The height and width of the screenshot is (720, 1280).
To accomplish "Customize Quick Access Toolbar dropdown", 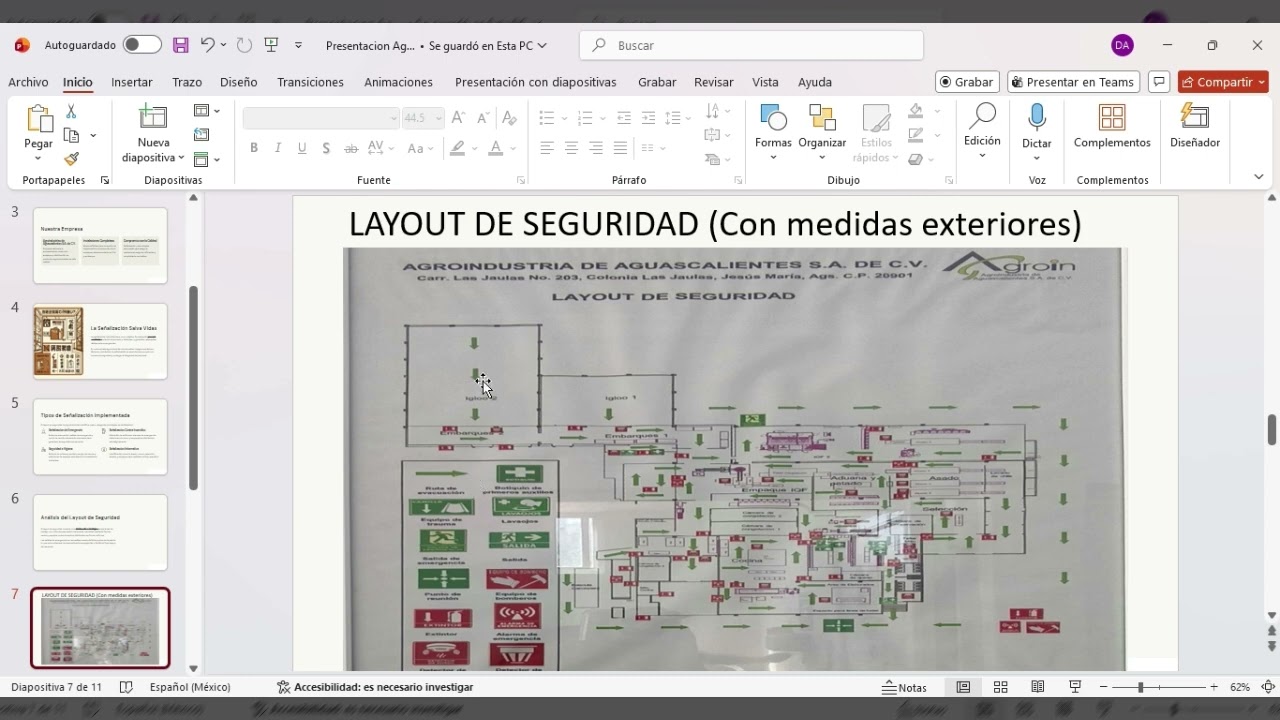I will 298,45.
